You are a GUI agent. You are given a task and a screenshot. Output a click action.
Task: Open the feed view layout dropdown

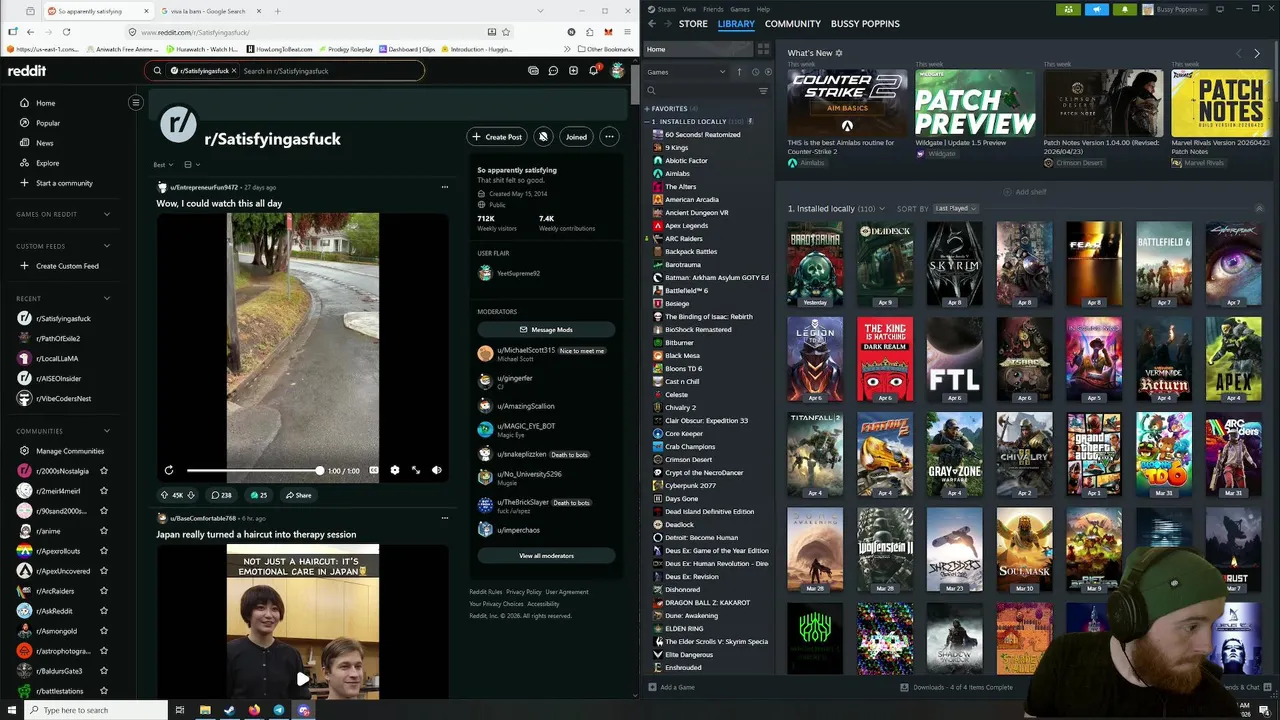coord(192,165)
